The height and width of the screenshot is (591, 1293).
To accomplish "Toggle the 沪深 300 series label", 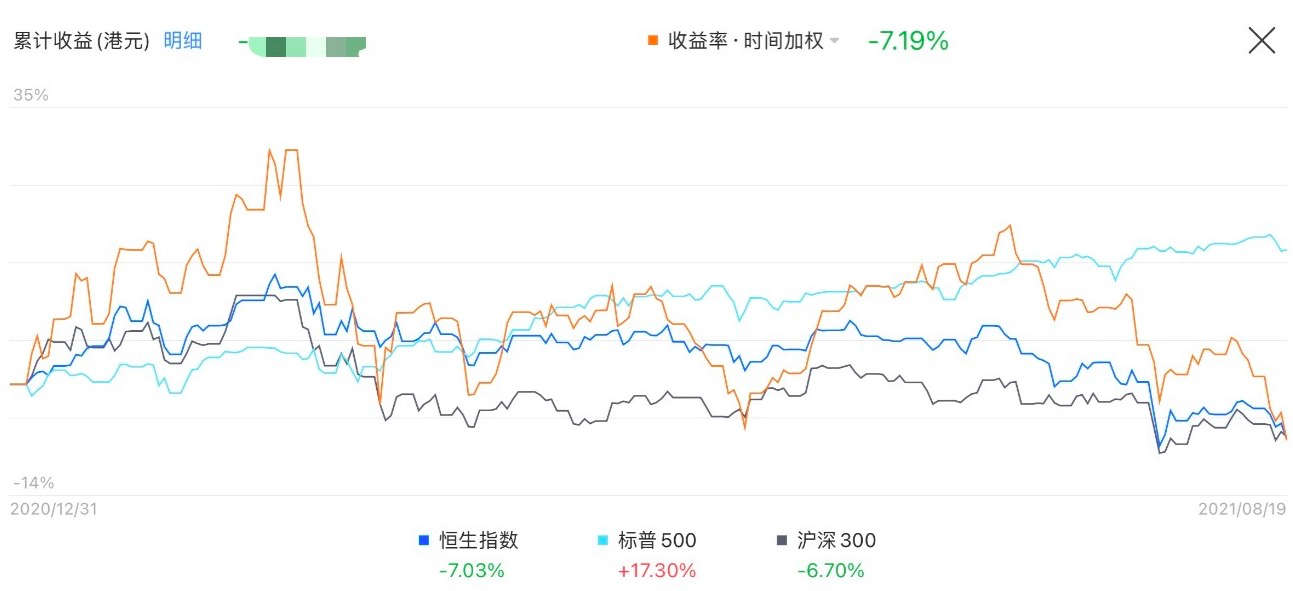I will 836,541.
